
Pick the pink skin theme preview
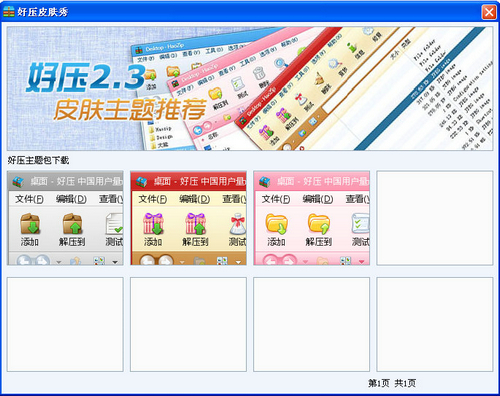[x=312, y=218]
